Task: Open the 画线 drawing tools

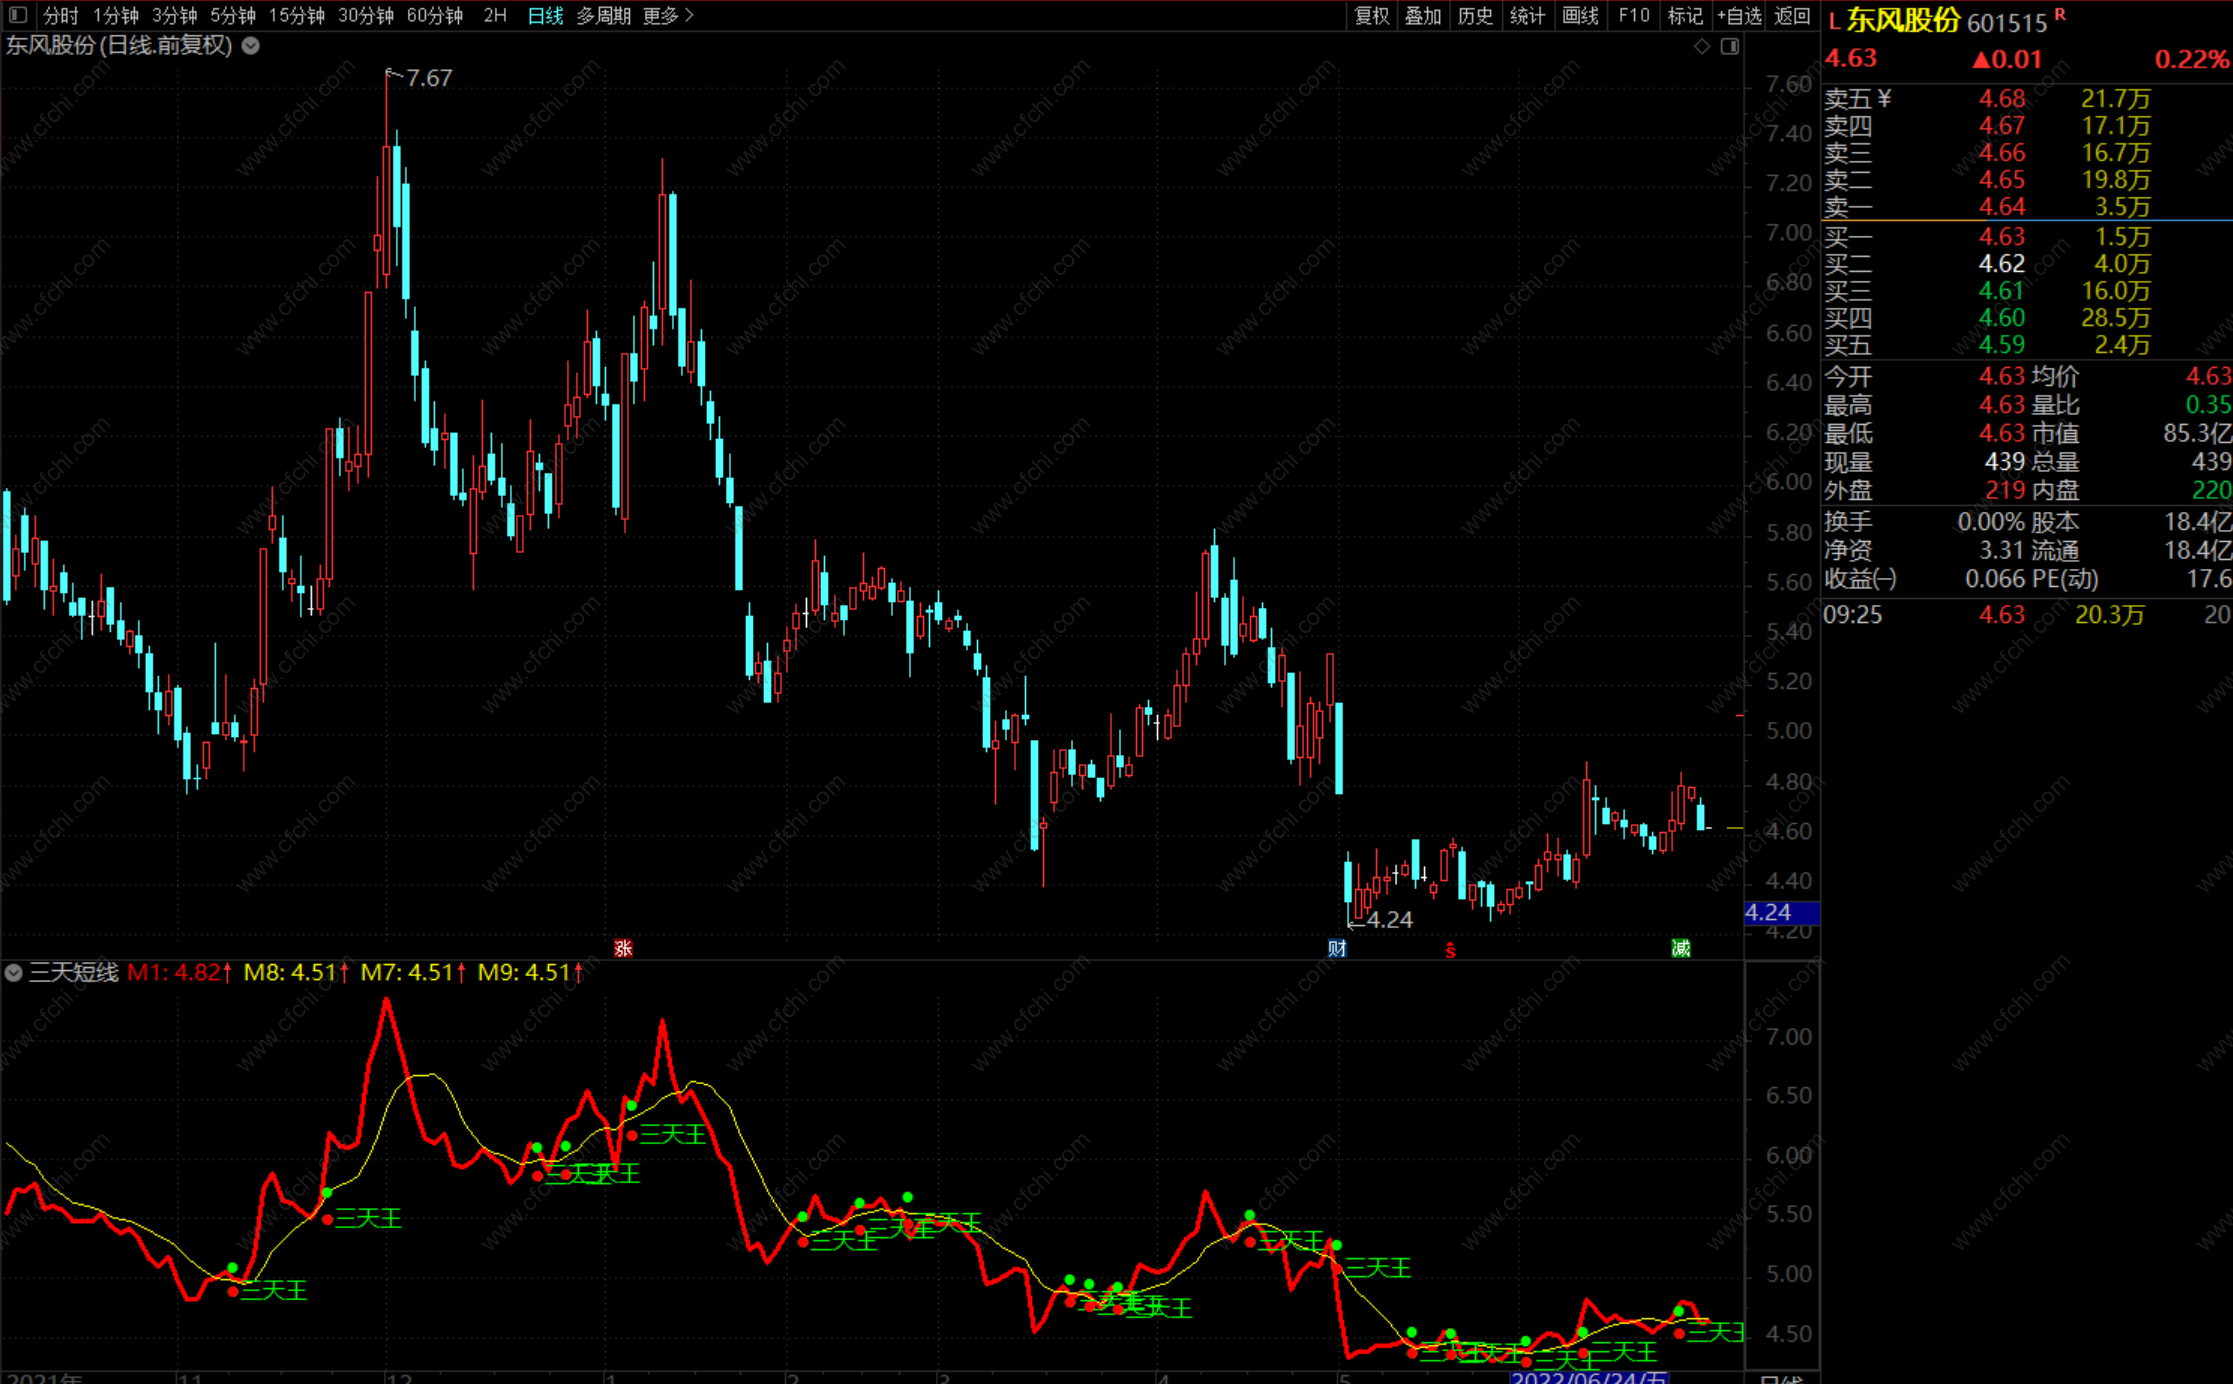Action: (x=1580, y=15)
